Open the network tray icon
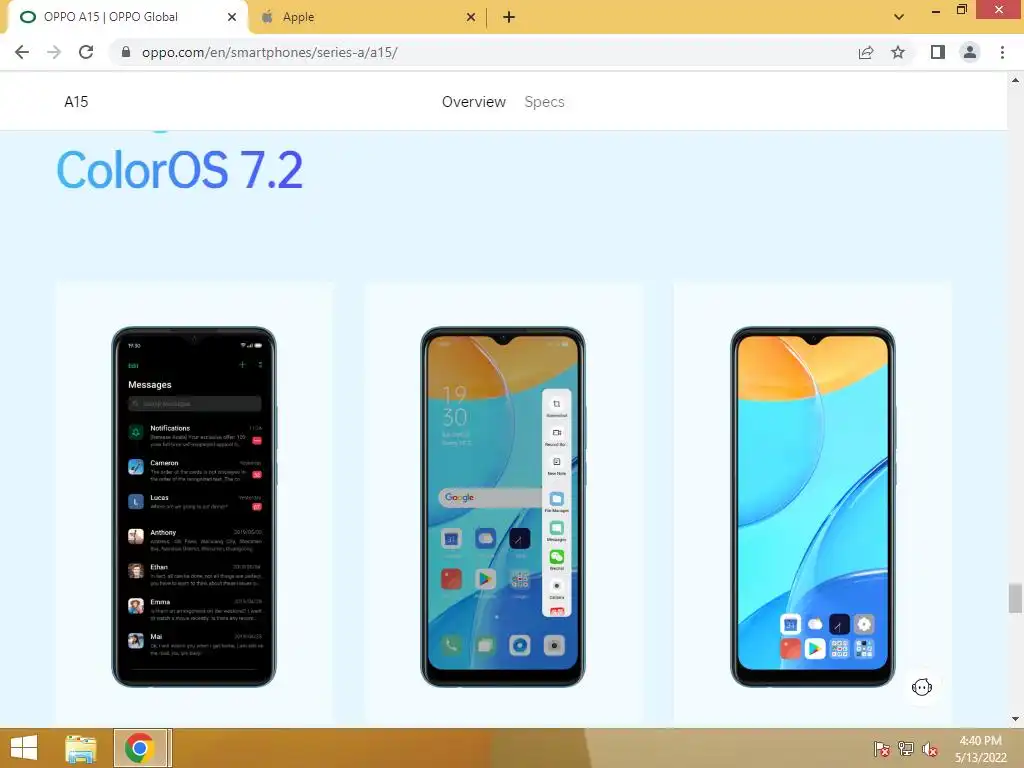 click(x=906, y=749)
